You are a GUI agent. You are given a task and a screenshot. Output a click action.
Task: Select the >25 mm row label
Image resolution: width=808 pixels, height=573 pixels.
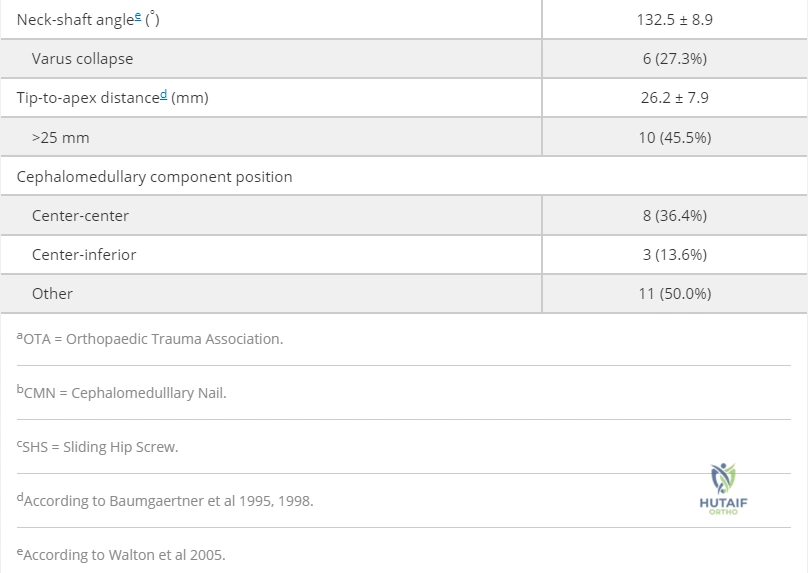coord(60,138)
